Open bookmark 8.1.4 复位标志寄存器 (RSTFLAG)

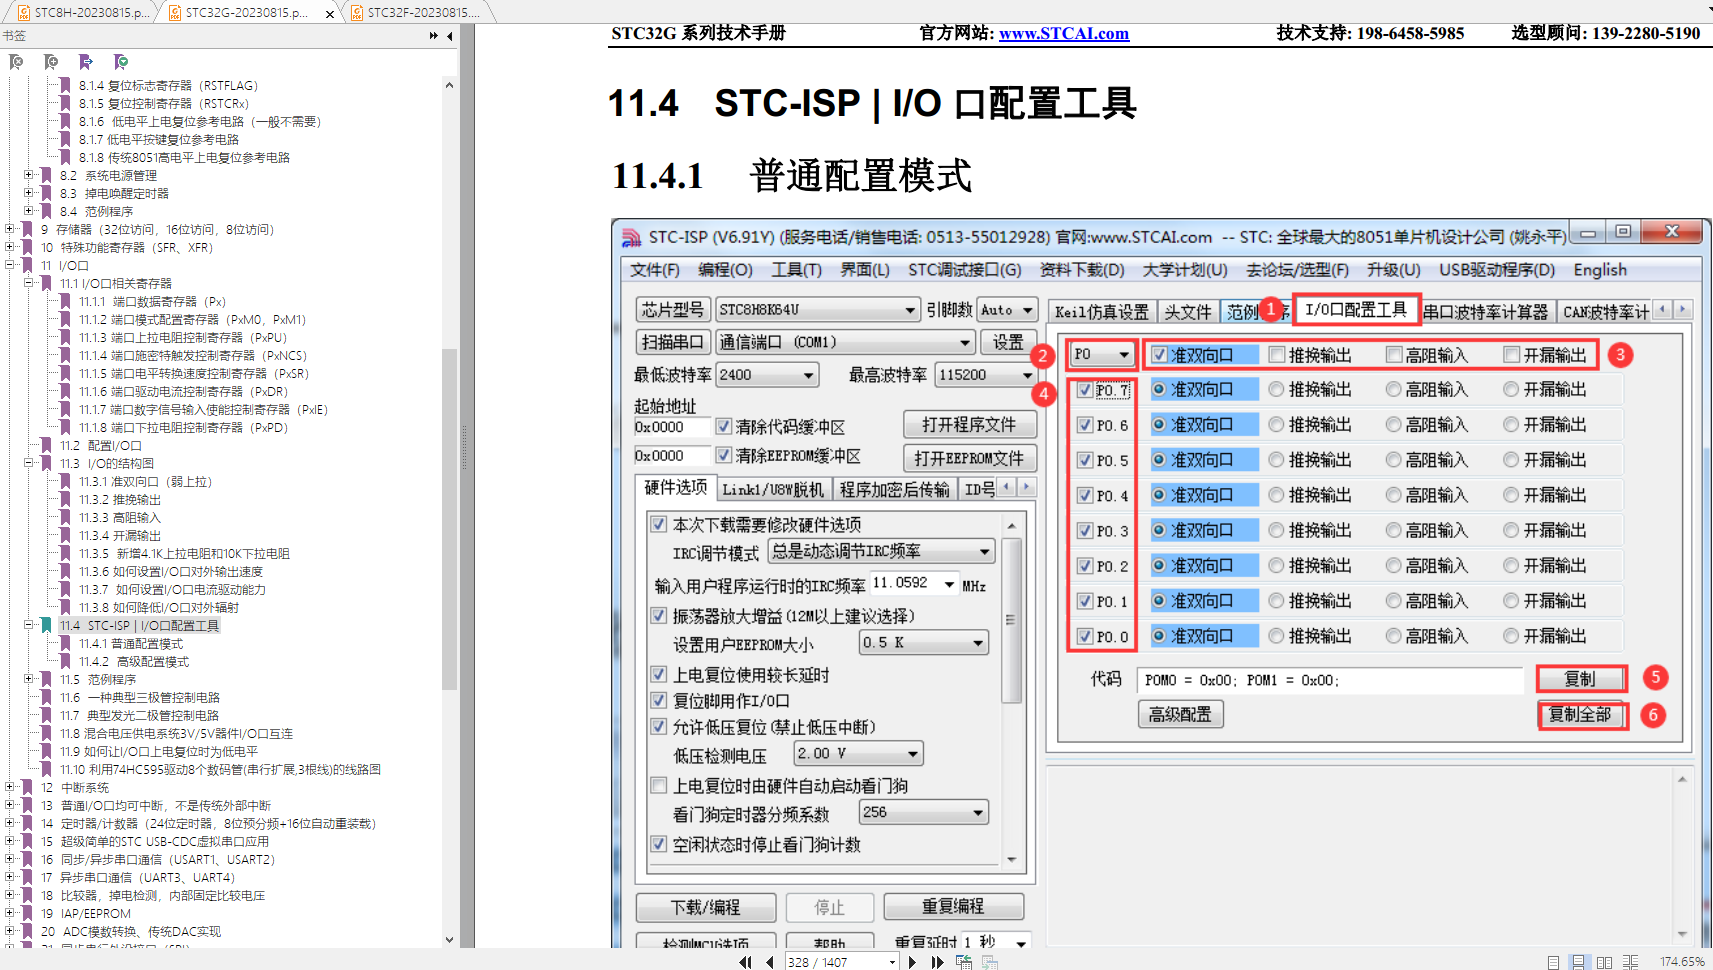(168, 86)
